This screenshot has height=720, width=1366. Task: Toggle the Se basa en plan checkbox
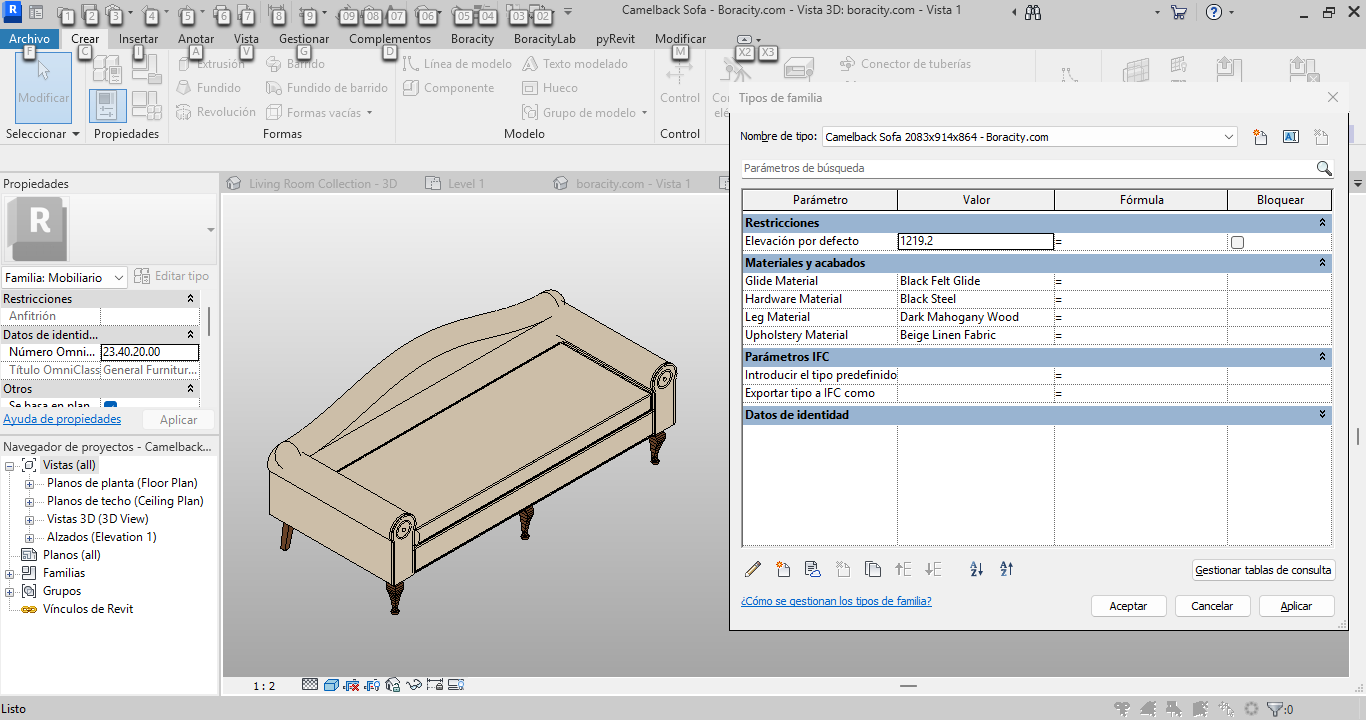(110, 406)
